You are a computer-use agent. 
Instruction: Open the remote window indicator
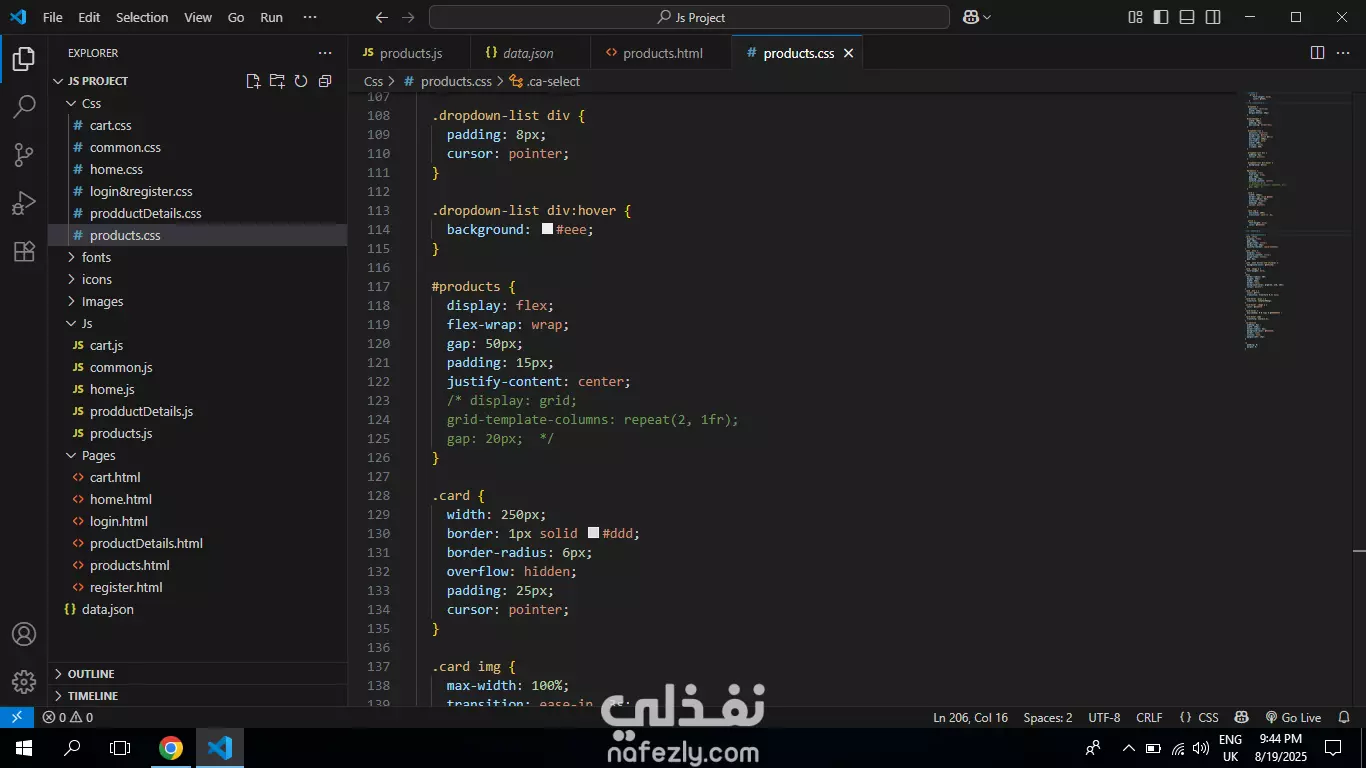click(x=17, y=717)
